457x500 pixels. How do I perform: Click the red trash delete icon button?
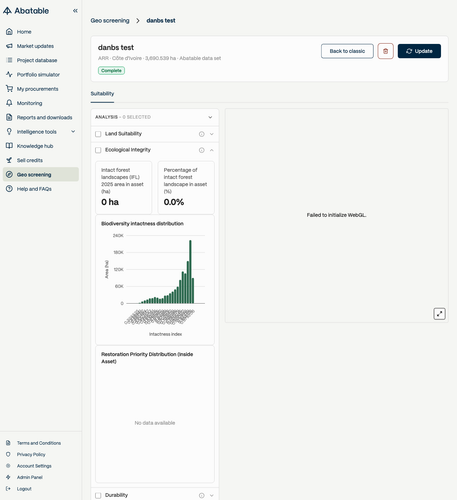tap(386, 51)
